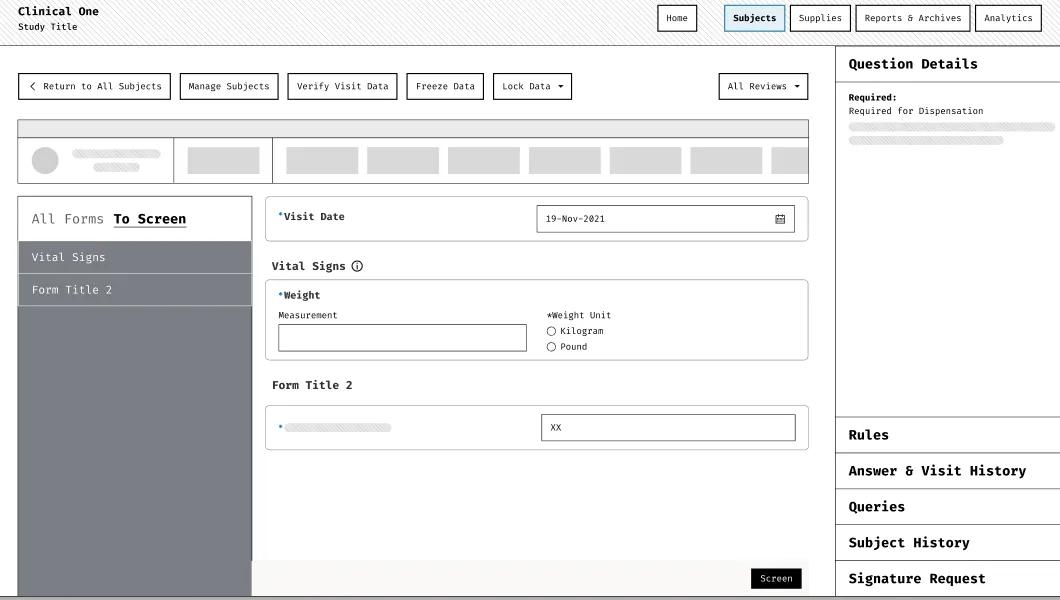
Task: Select the Kilogram weight unit
Action: click(x=551, y=331)
